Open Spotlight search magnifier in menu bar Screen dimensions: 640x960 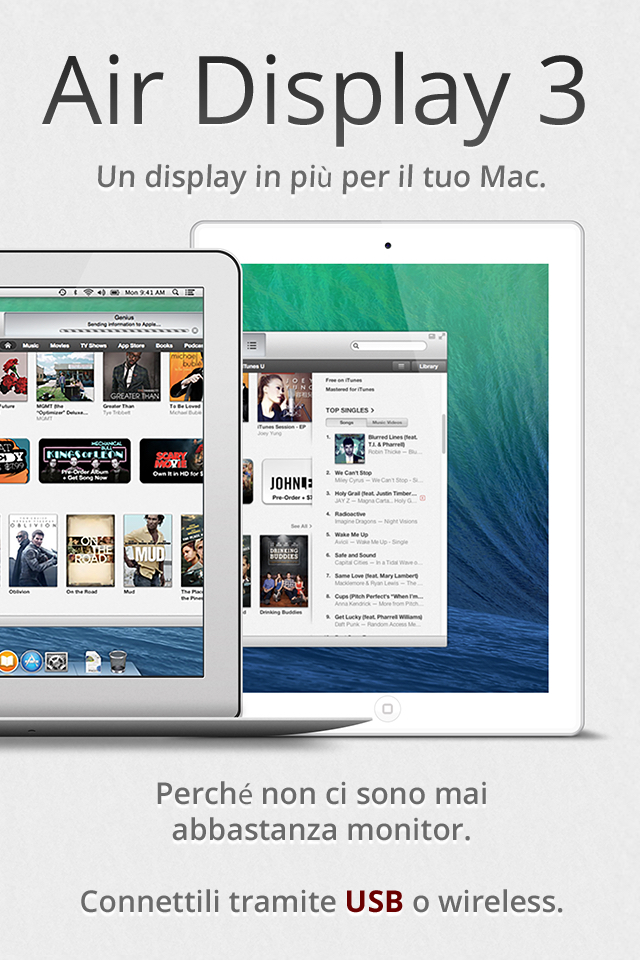(x=175, y=293)
